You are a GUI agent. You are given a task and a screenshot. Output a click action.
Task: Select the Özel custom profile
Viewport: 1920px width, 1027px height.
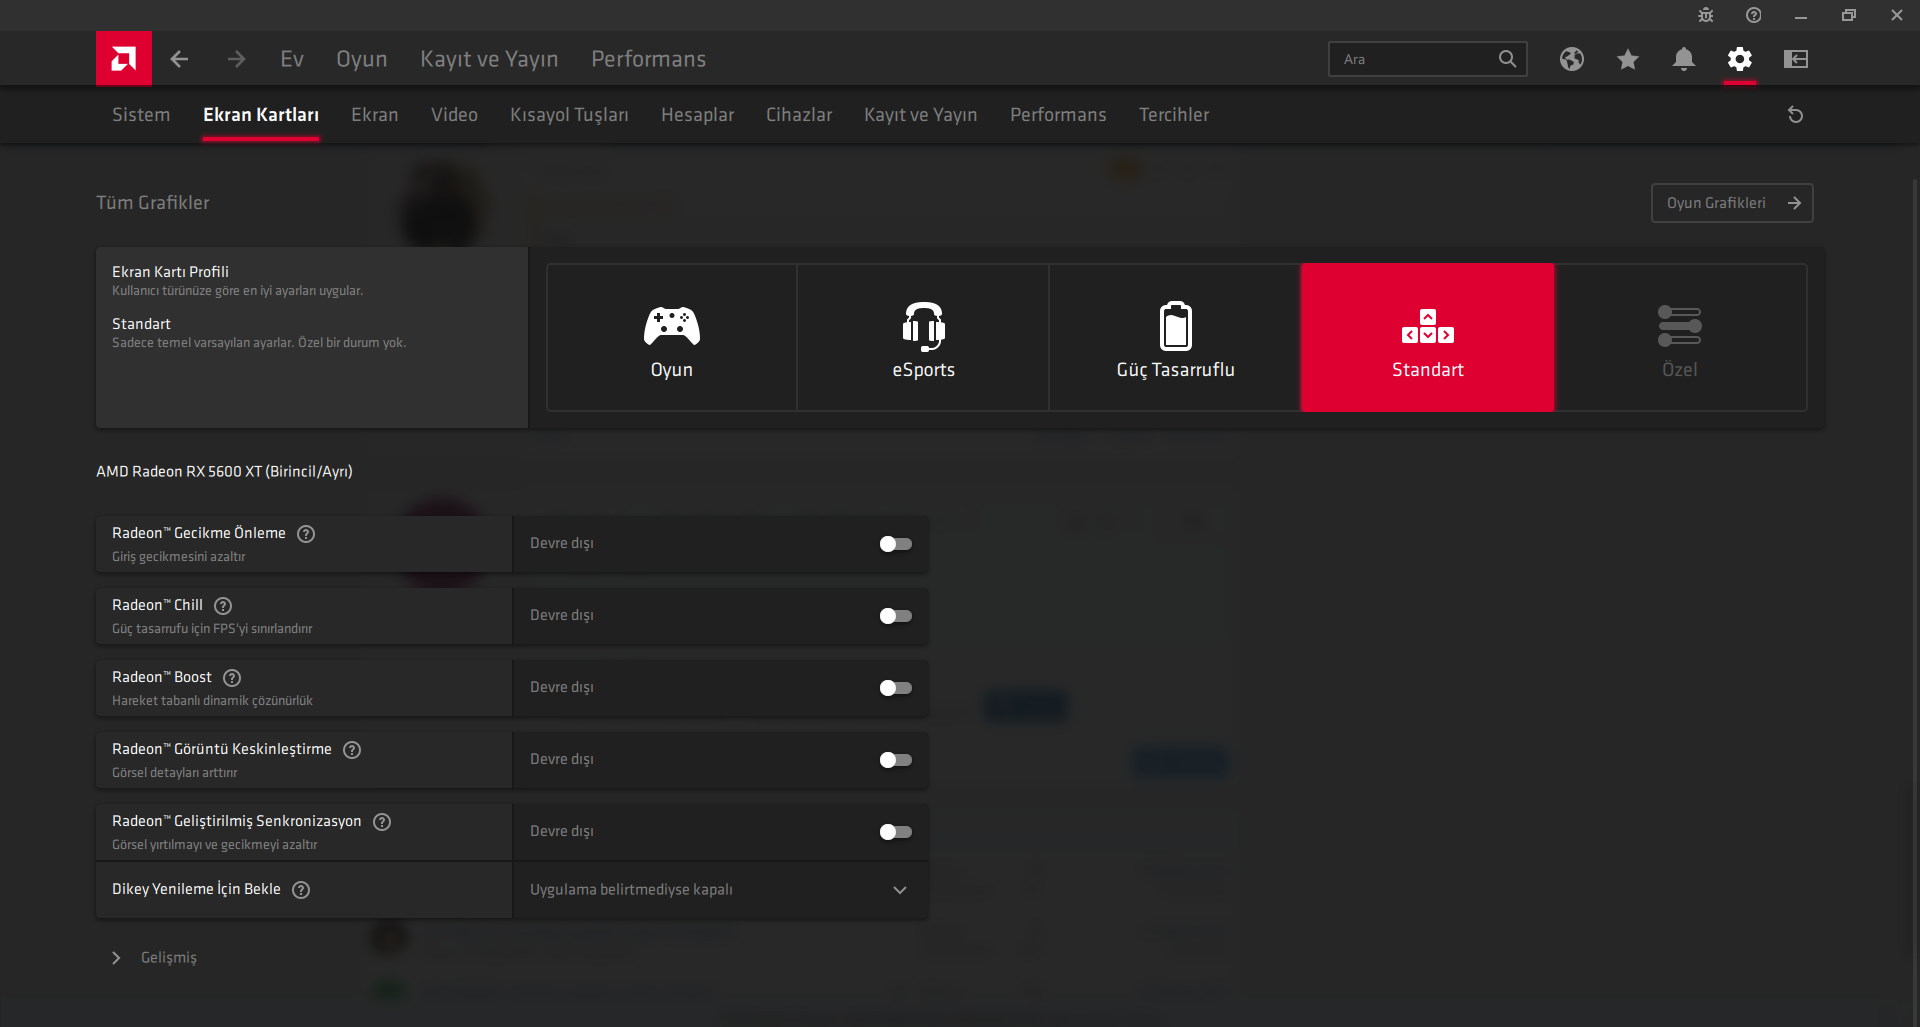click(1680, 338)
